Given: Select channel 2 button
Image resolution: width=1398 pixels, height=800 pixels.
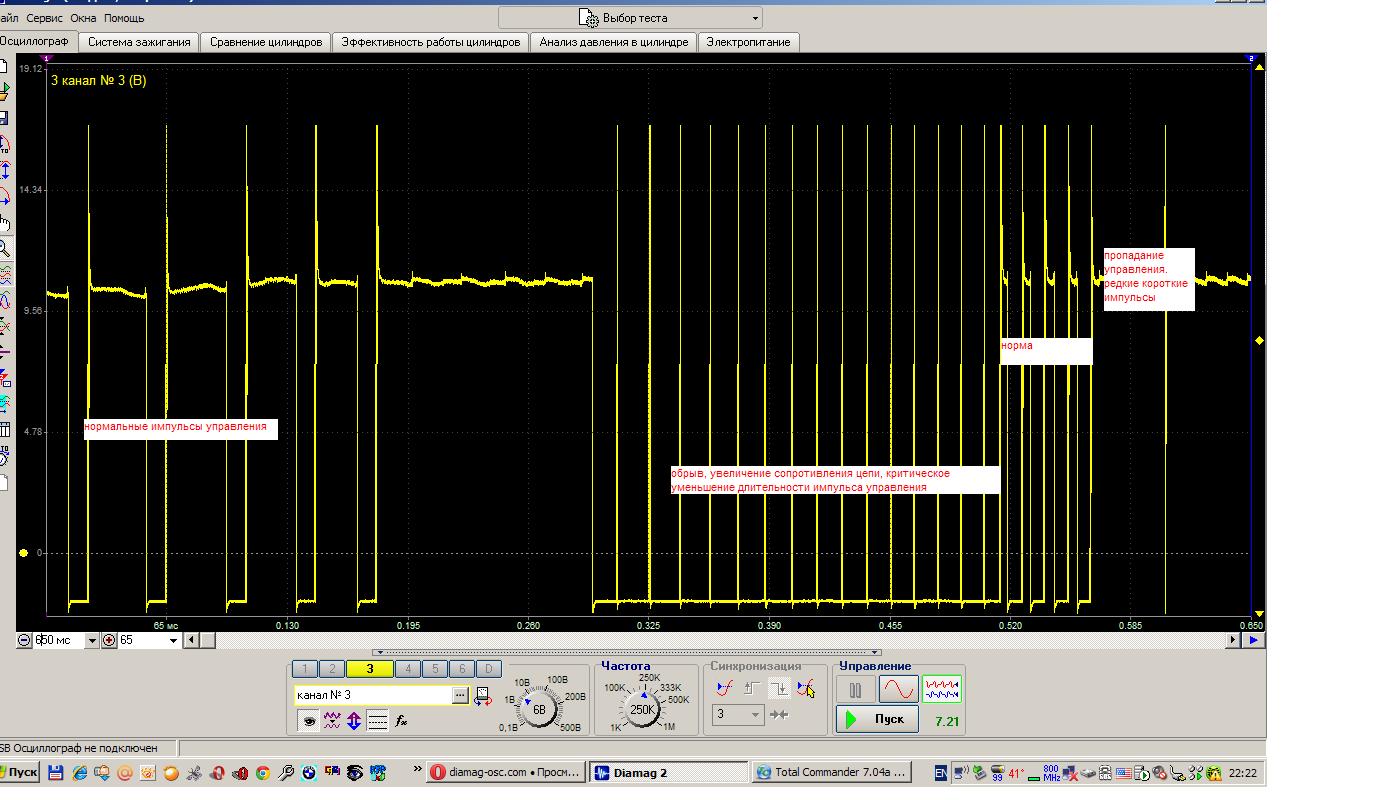Looking at the screenshot, I should [331, 669].
